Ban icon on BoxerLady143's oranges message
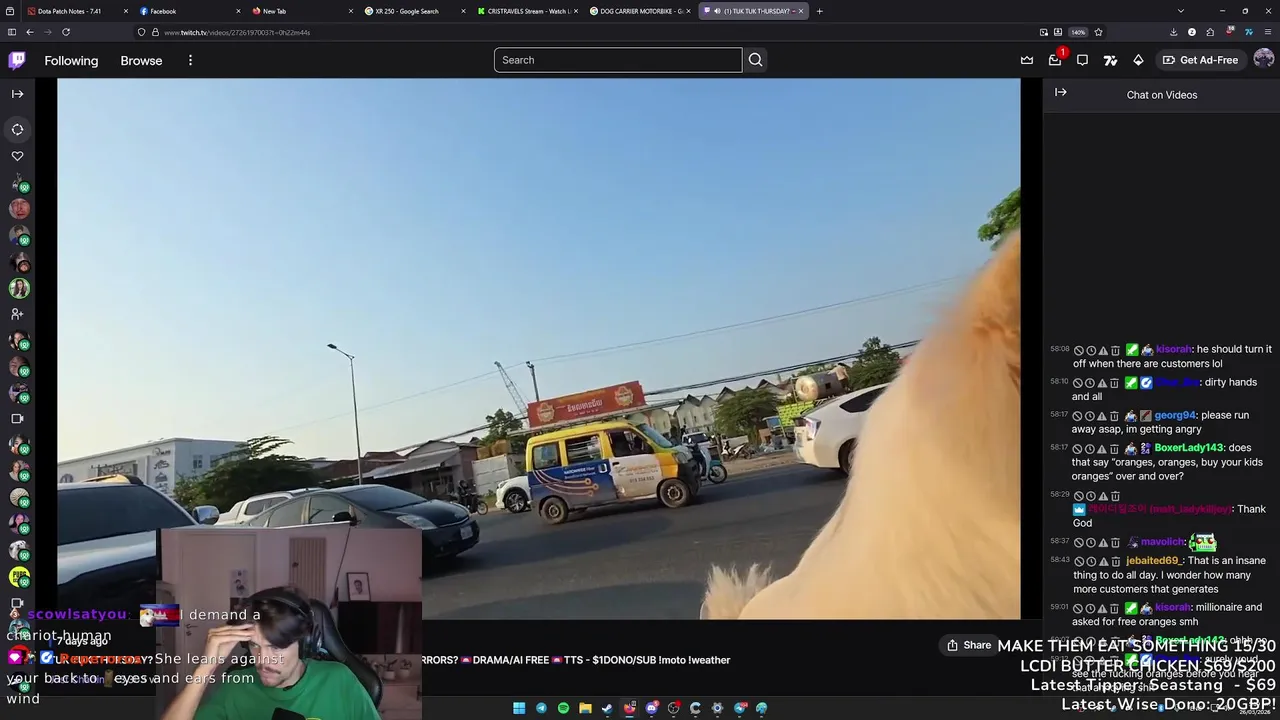1280x720 pixels. point(1079,449)
